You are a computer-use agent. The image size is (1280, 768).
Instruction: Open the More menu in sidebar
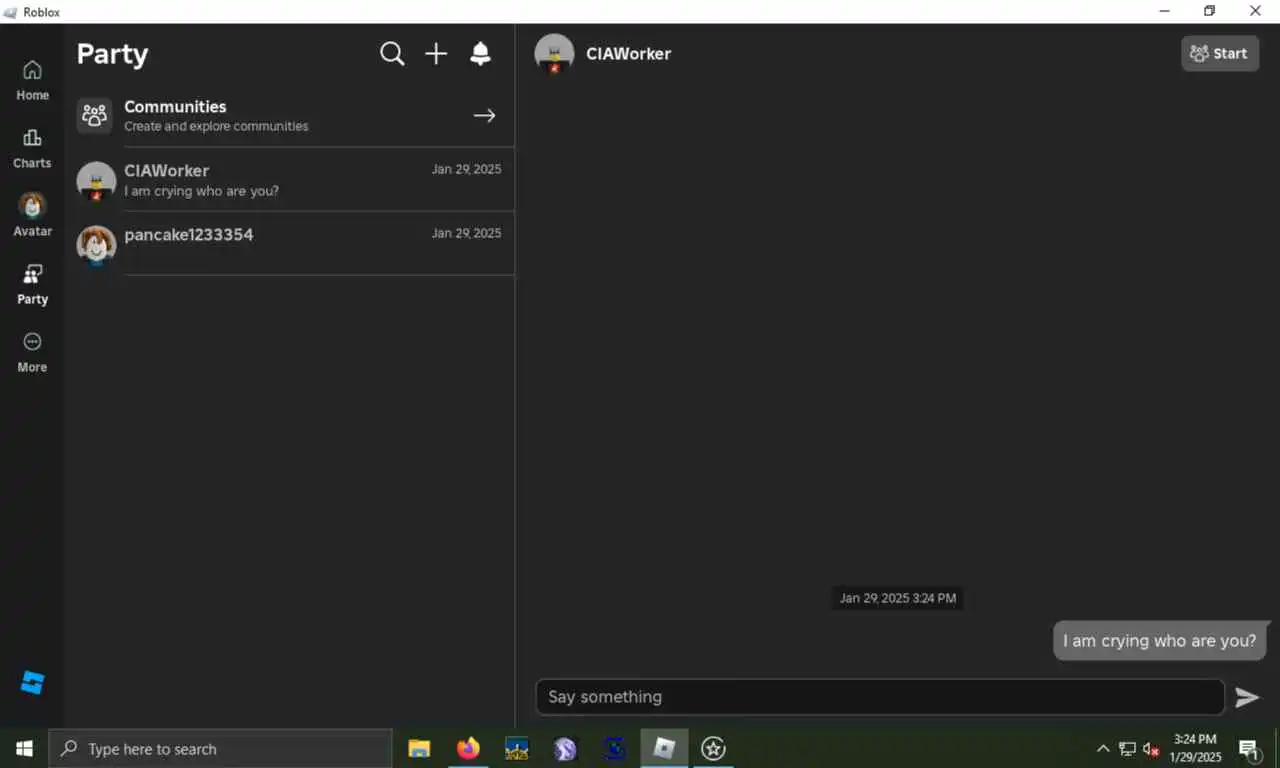tap(32, 353)
